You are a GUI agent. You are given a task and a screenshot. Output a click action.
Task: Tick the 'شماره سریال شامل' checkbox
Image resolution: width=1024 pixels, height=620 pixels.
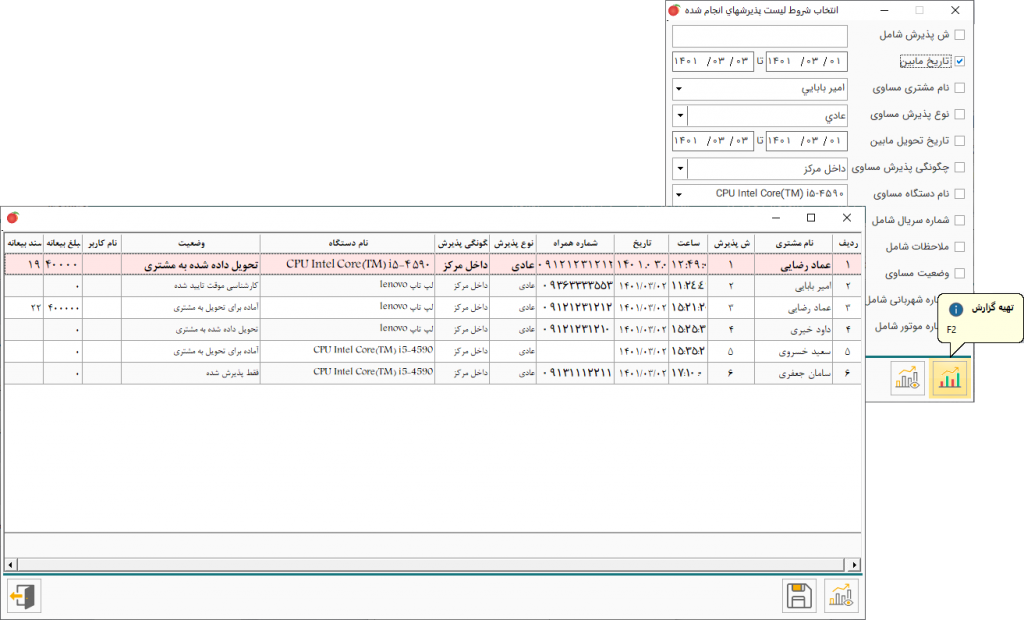tap(959, 220)
